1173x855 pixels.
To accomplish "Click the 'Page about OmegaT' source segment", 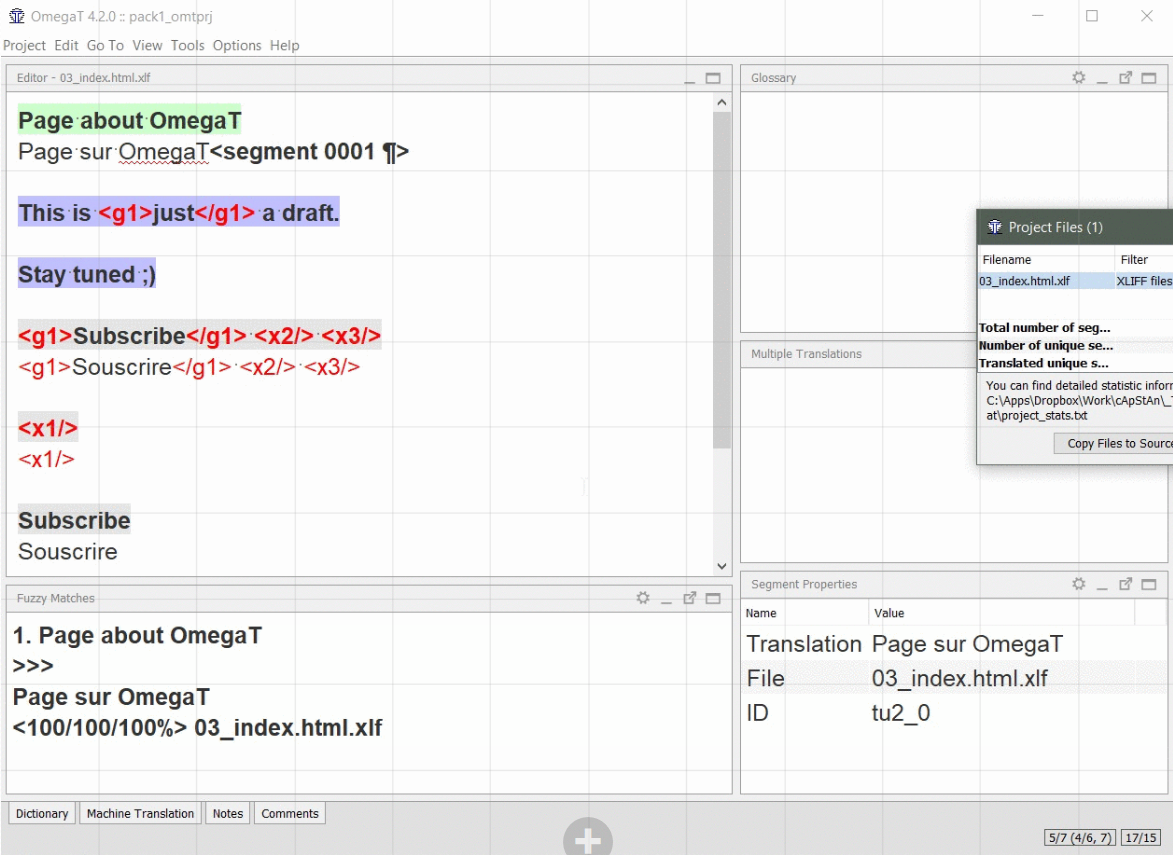I will (129, 120).
